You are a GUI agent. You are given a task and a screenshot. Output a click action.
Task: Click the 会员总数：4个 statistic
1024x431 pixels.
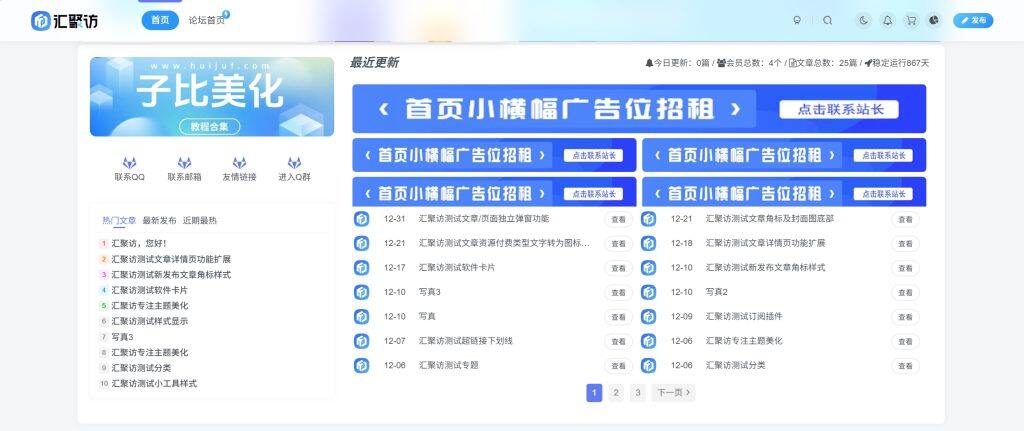click(749, 63)
